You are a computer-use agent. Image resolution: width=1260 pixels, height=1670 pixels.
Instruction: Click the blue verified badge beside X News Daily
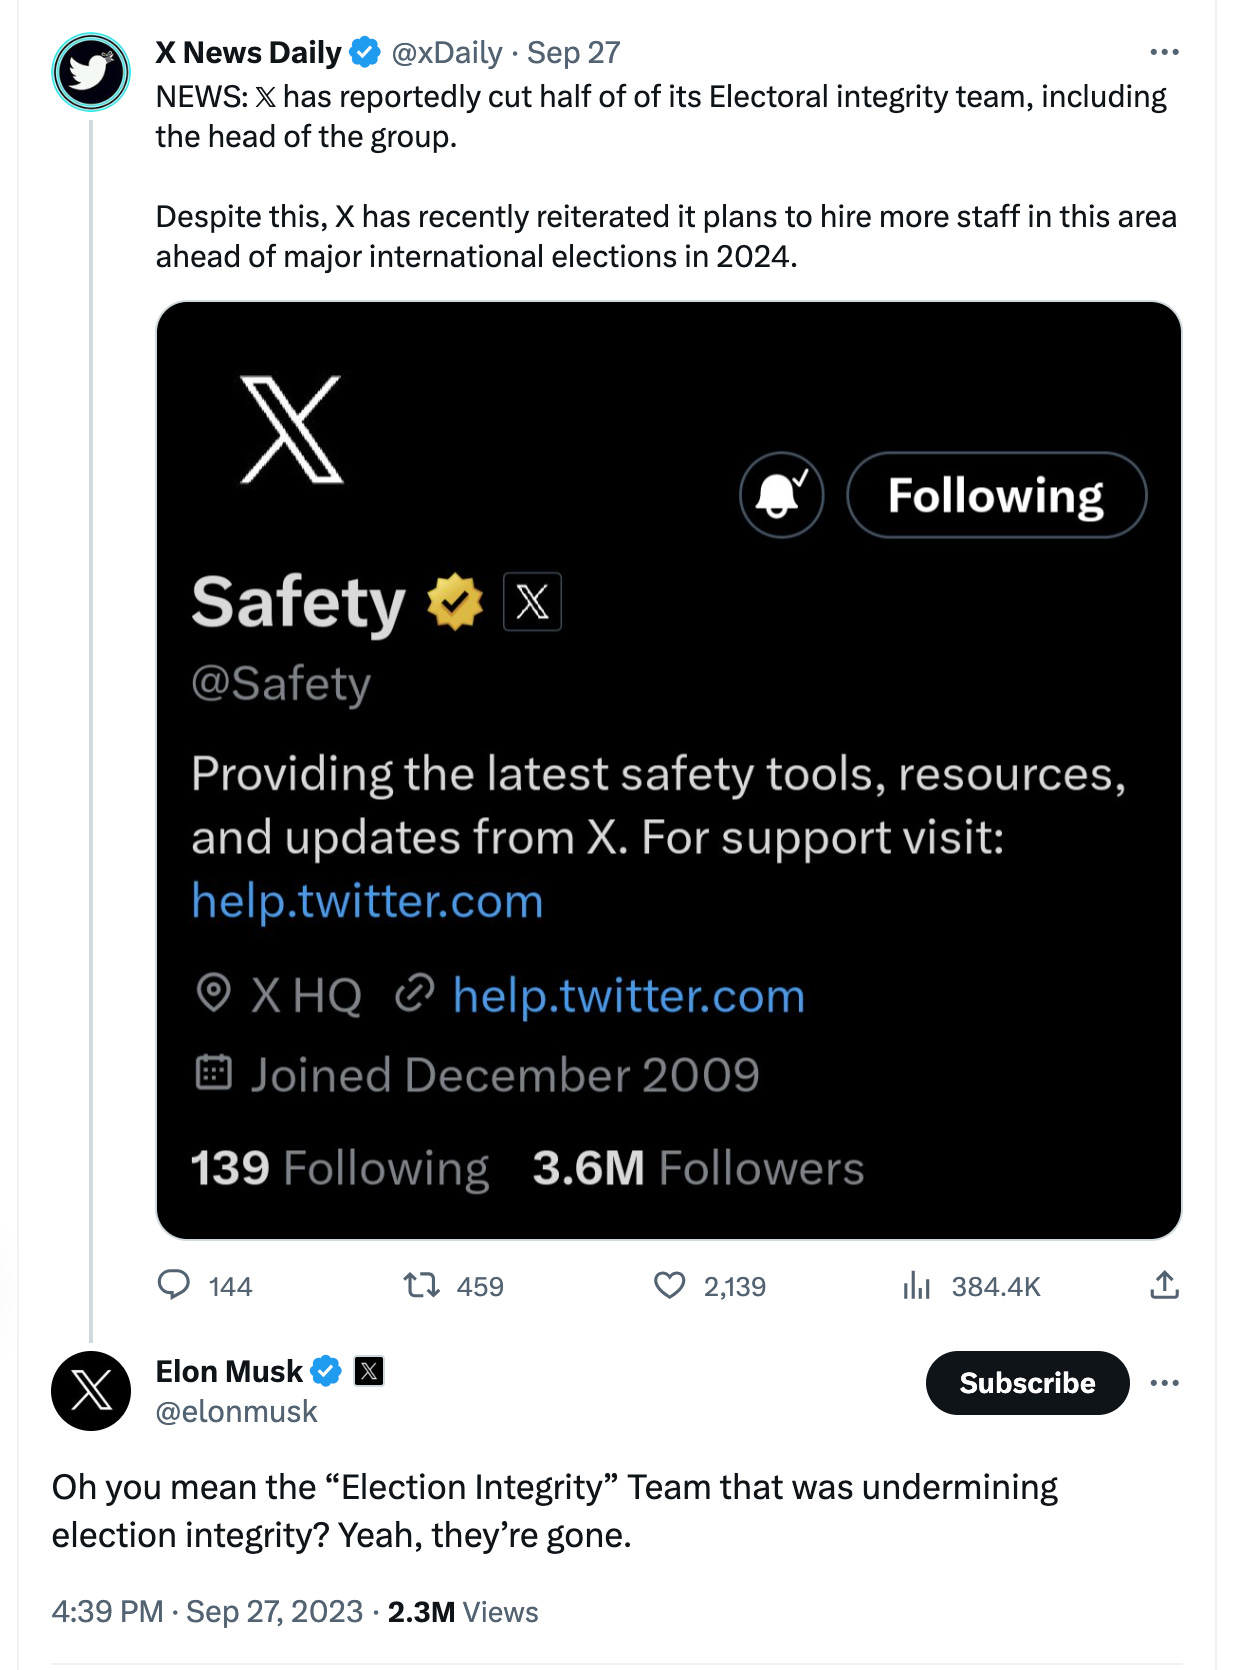click(x=366, y=52)
